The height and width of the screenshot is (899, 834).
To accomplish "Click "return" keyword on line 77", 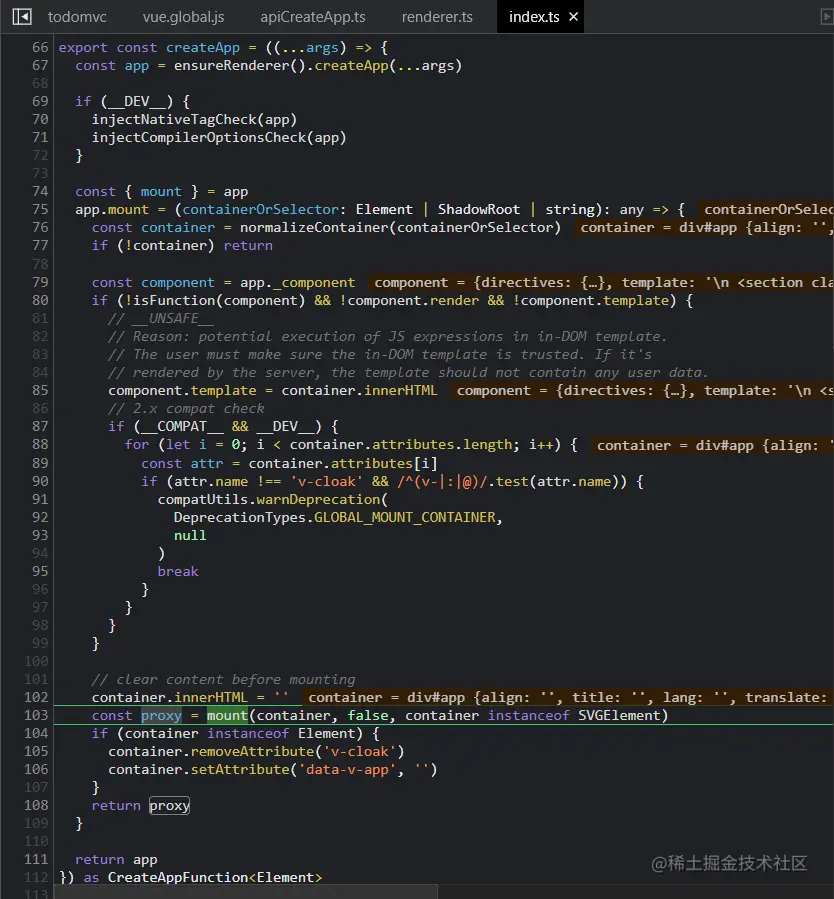I will (248, 245).
